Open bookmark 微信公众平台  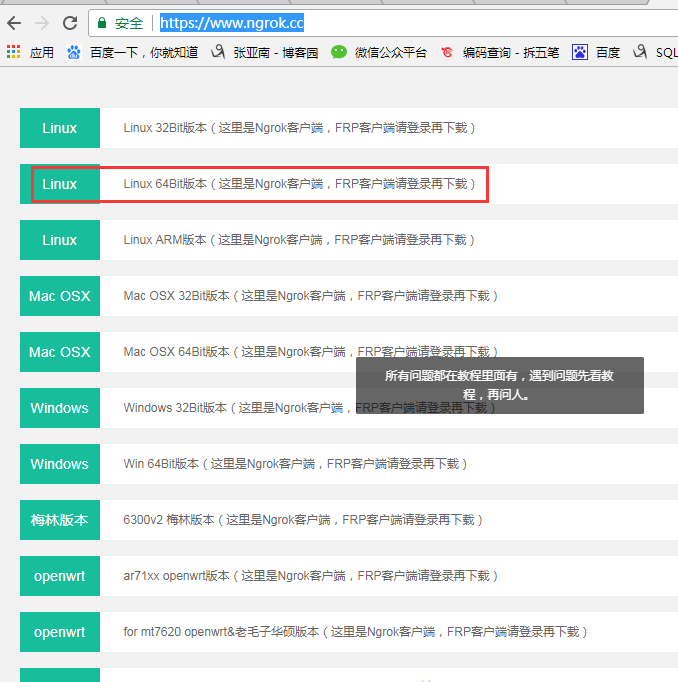coord(391,53)
